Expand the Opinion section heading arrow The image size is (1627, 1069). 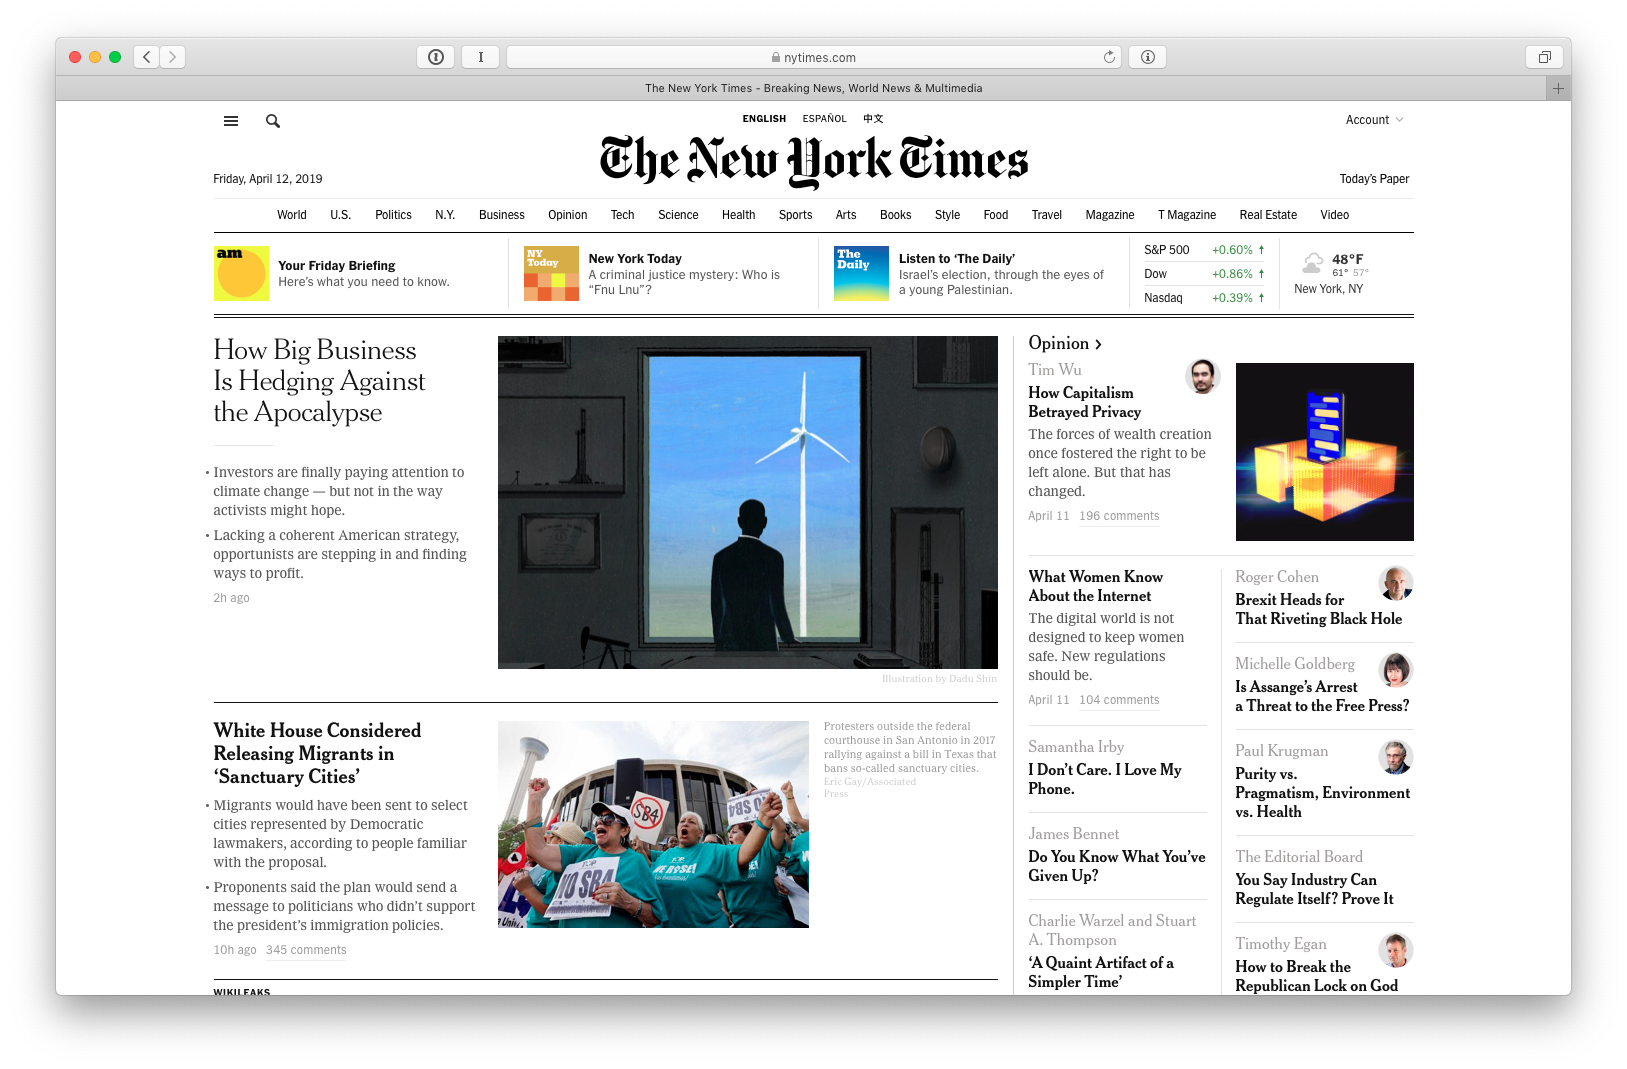pos(1098,344)
